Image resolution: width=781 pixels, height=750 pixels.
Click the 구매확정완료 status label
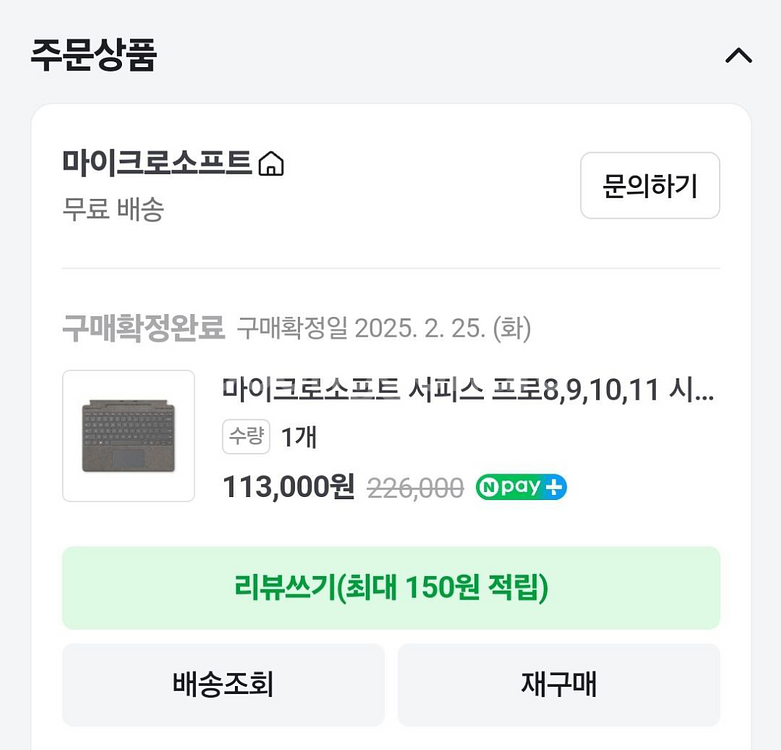pos(143,327)
